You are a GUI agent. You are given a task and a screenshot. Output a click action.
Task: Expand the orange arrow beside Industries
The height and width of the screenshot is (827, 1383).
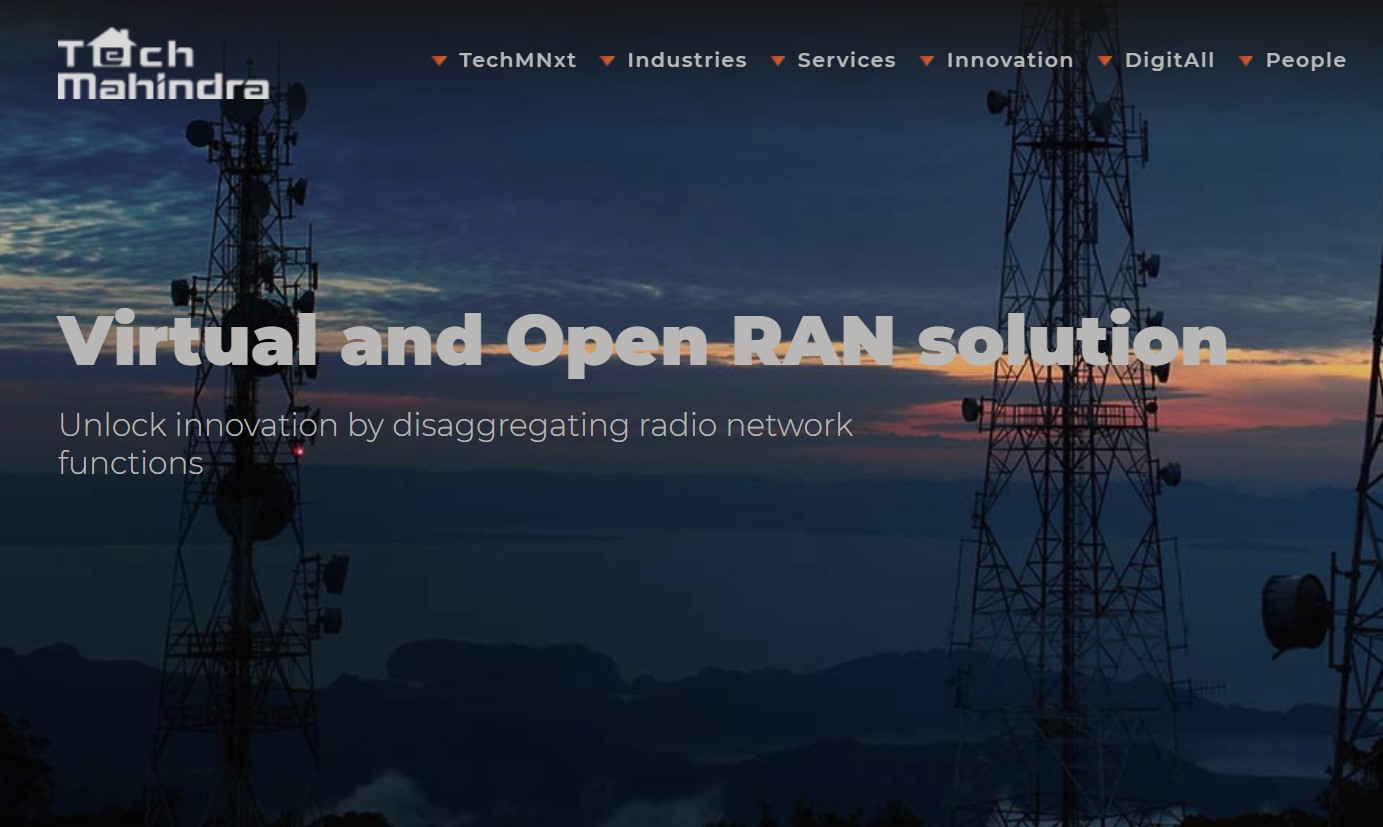(x=607, y=61)
